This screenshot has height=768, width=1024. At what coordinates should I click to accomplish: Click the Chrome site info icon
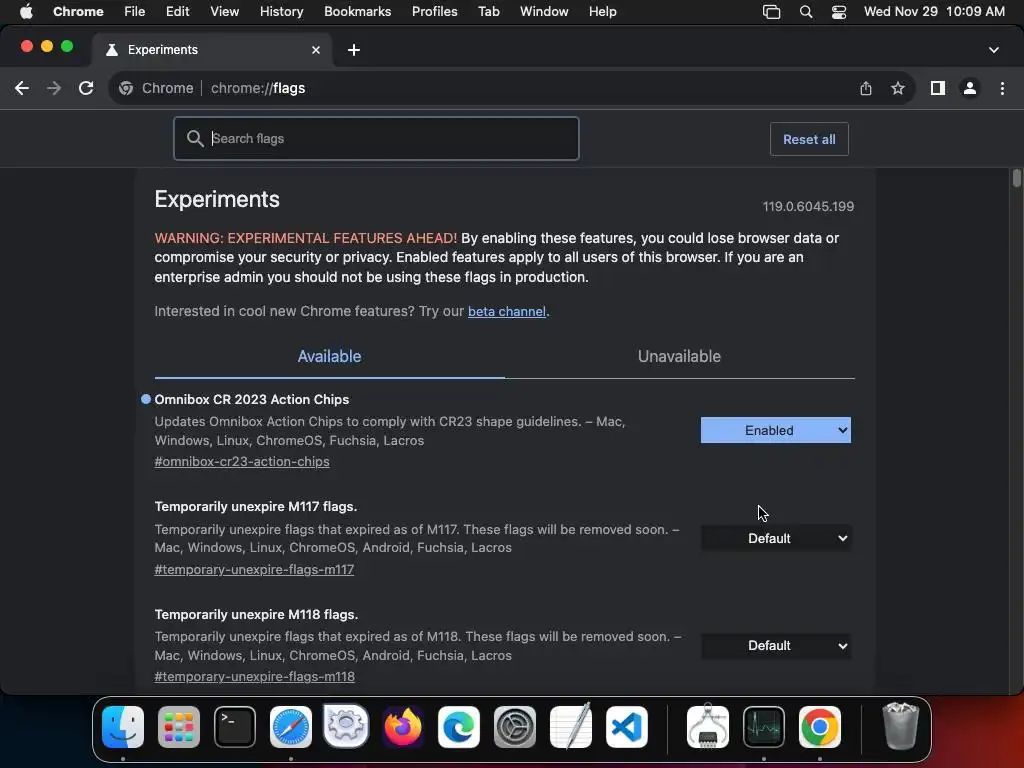pos(126,88)
